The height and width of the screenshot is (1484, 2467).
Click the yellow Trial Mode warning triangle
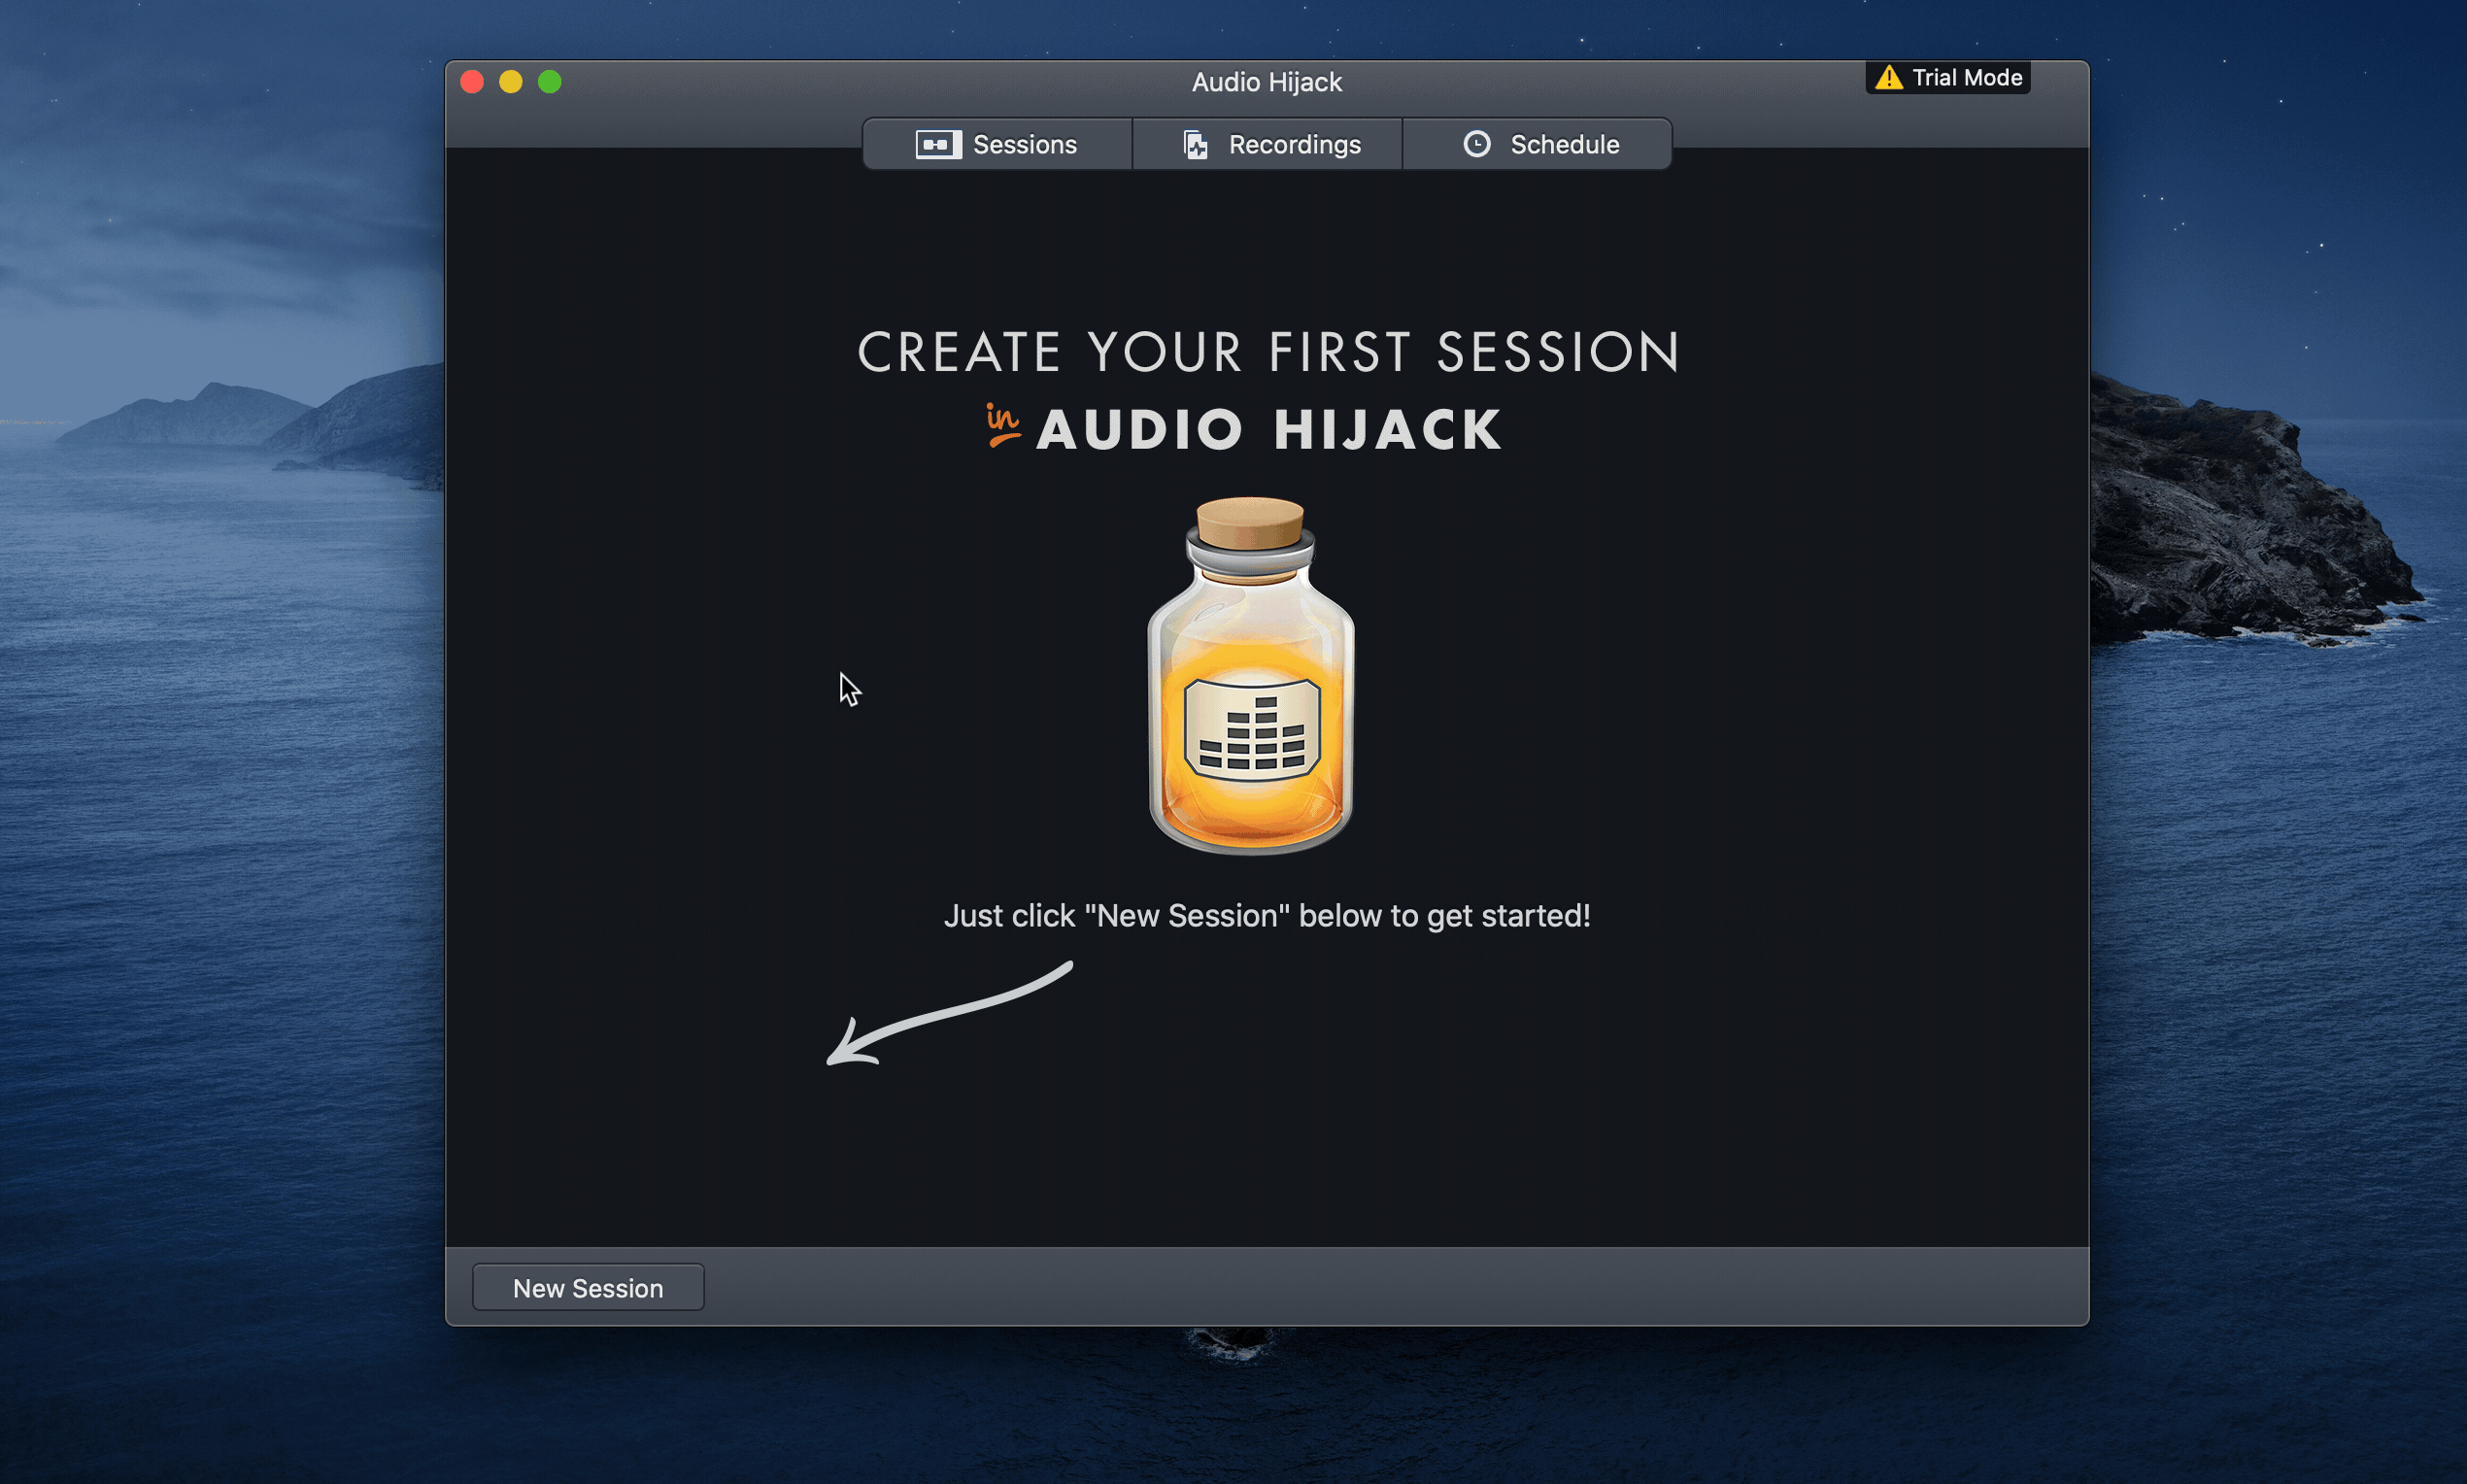tap(1888, 78)
